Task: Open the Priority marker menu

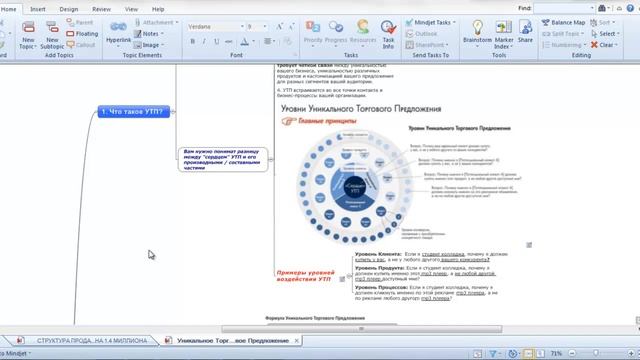Action: [x=313, y=33]
